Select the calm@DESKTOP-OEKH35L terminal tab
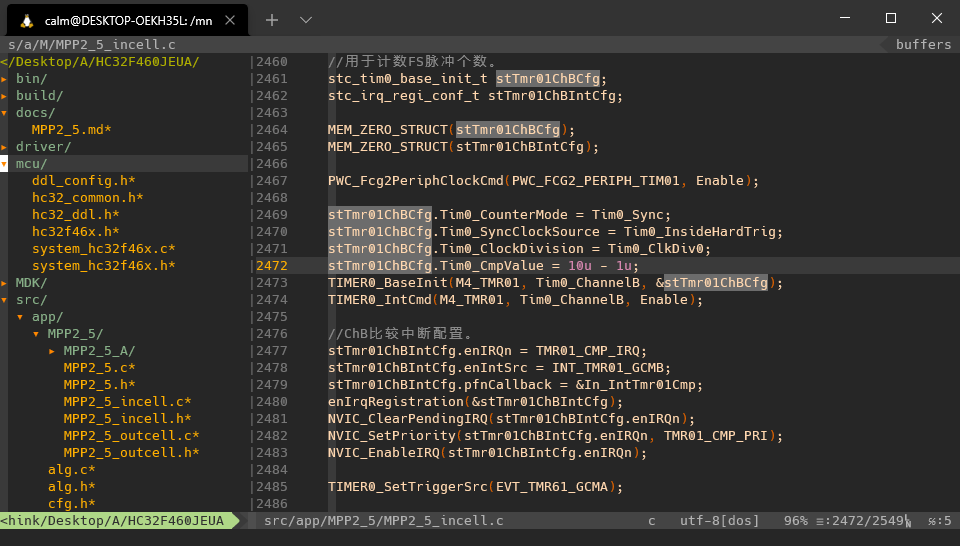Image resolution: width=960 pixels, height=546 pixels. click(x=127, y=20)
